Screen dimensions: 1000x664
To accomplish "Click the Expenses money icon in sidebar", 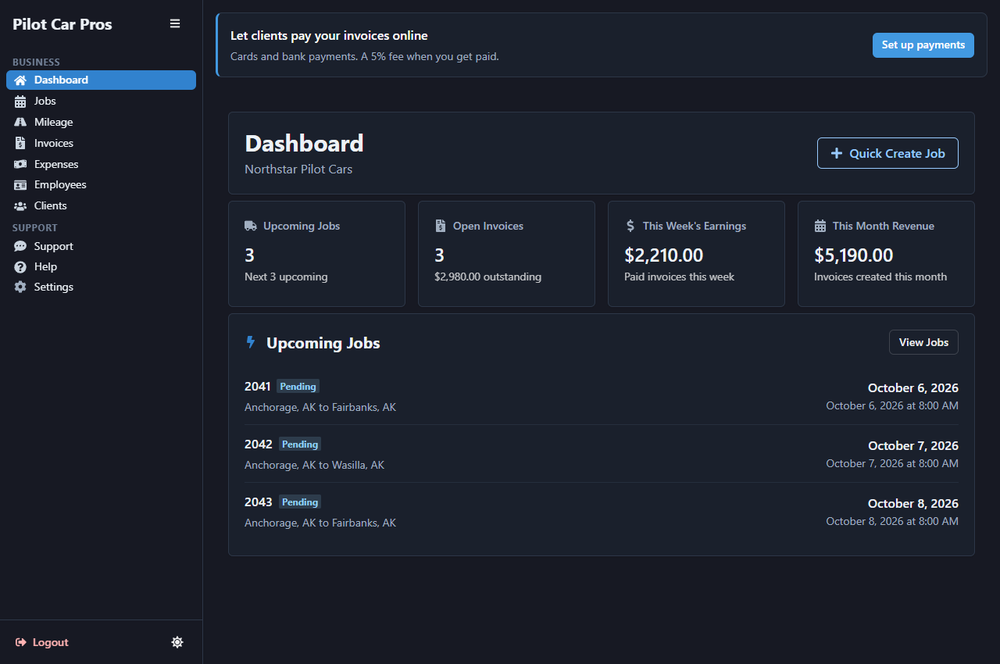I will pos(20,164).
